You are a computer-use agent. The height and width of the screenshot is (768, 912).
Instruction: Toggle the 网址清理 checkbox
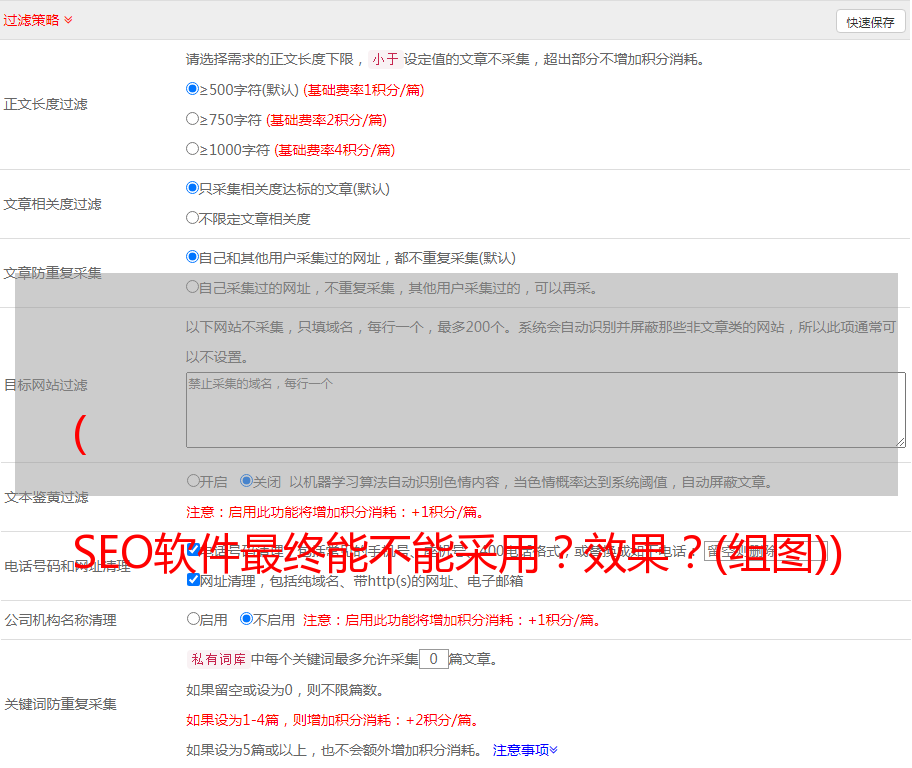pyautogui.click(x=194, y=579)
